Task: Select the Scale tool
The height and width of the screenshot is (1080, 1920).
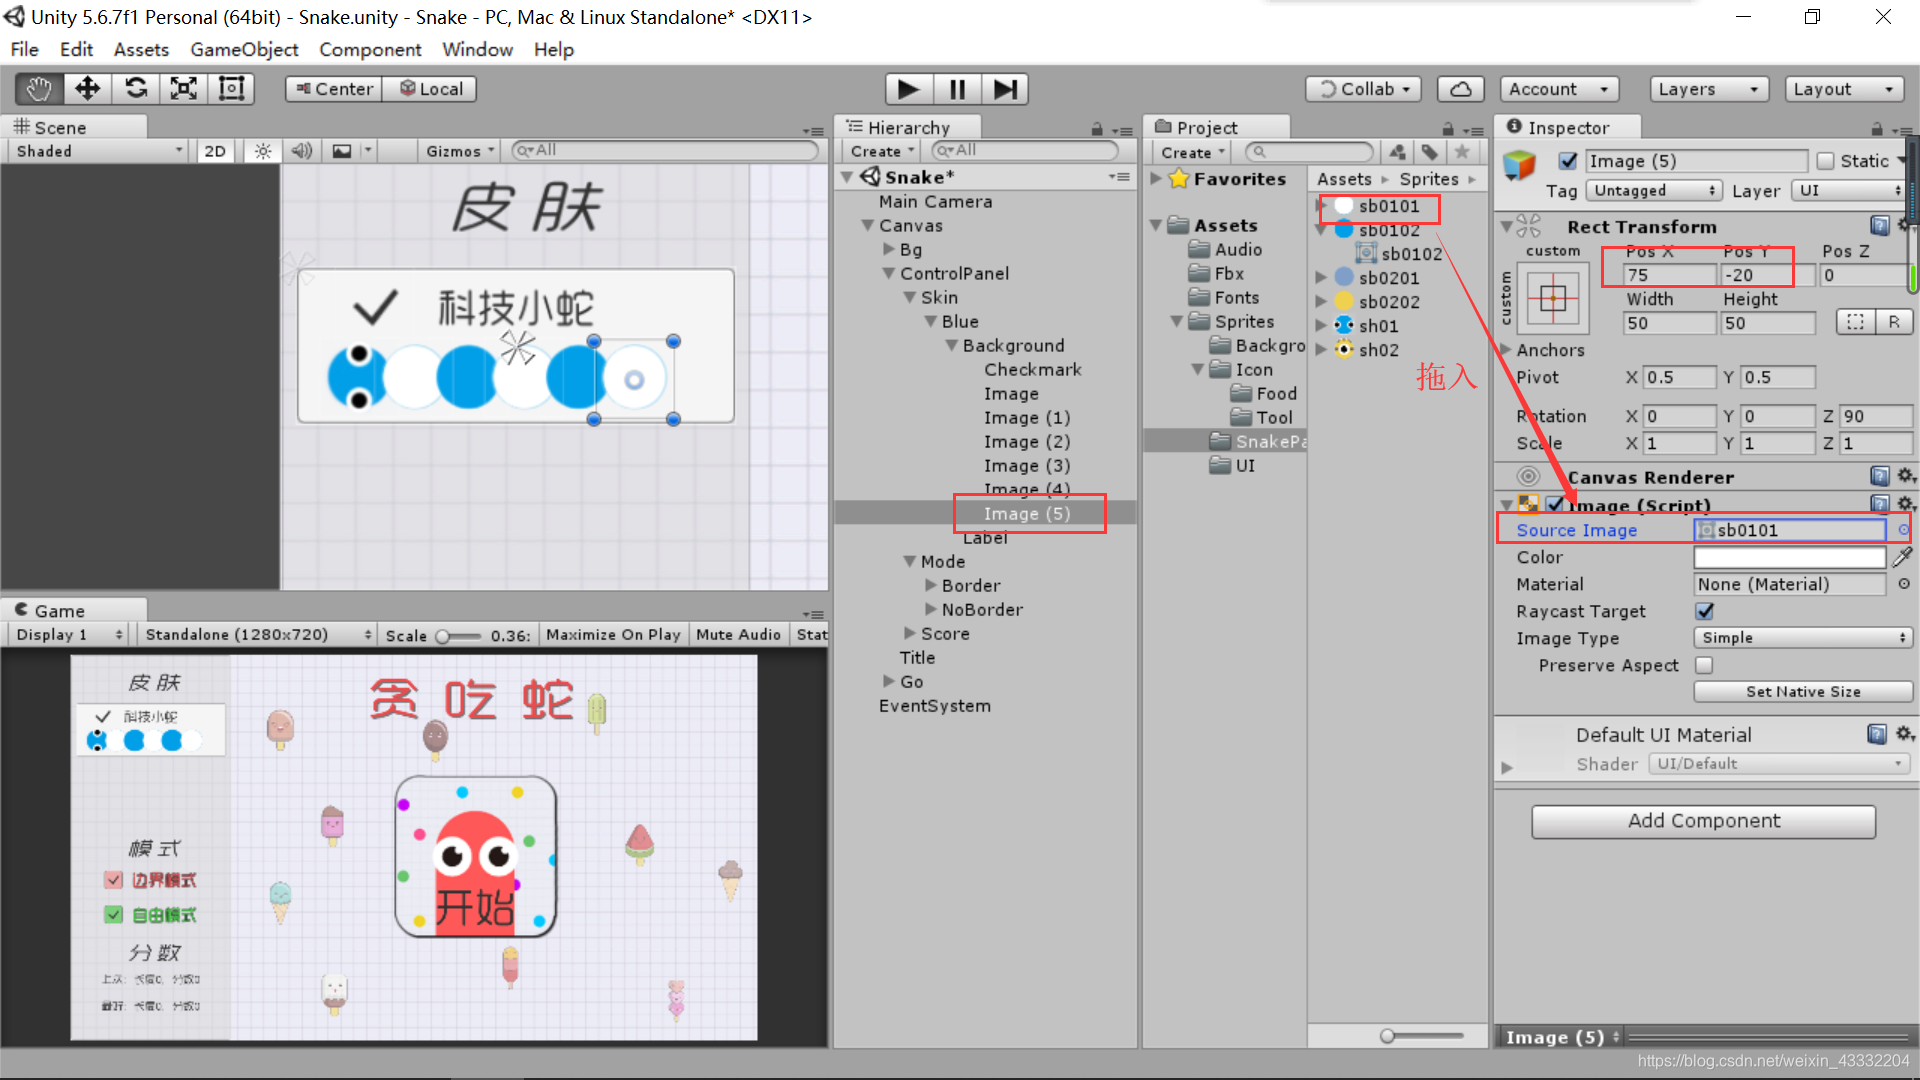Action: click(184, 89)
